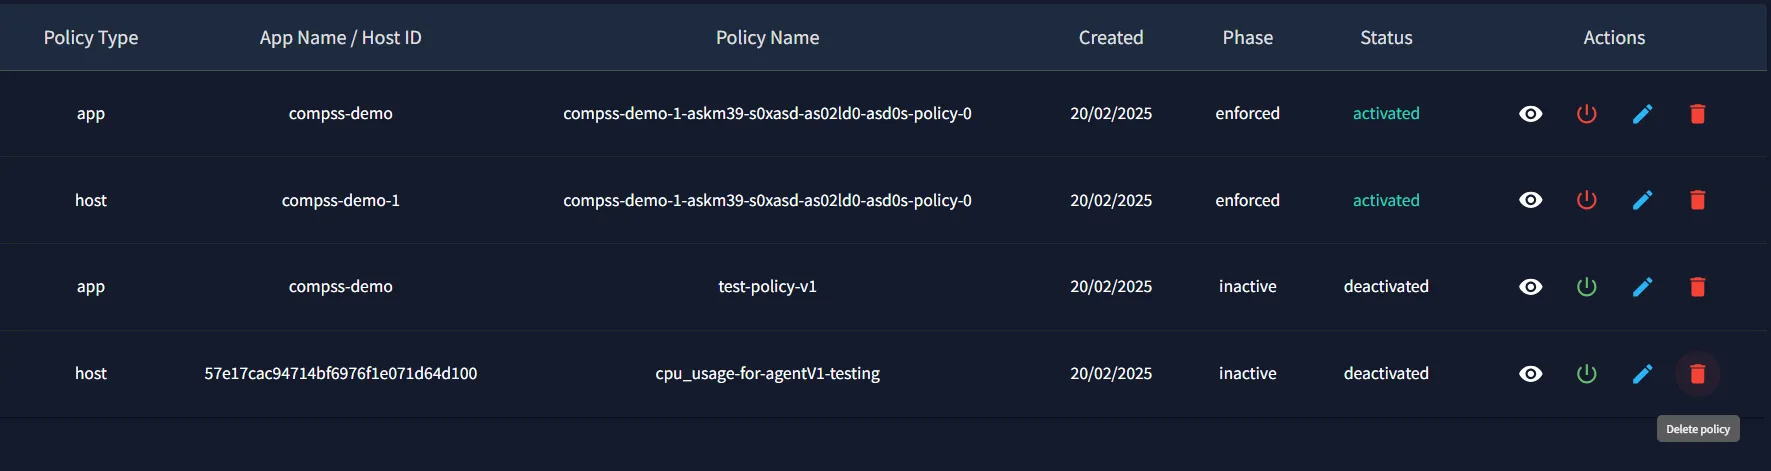Click 'enforced' phase in the compss-demo-1 row
This screenshot has width=1771, height=471.
pos(1248,200)
